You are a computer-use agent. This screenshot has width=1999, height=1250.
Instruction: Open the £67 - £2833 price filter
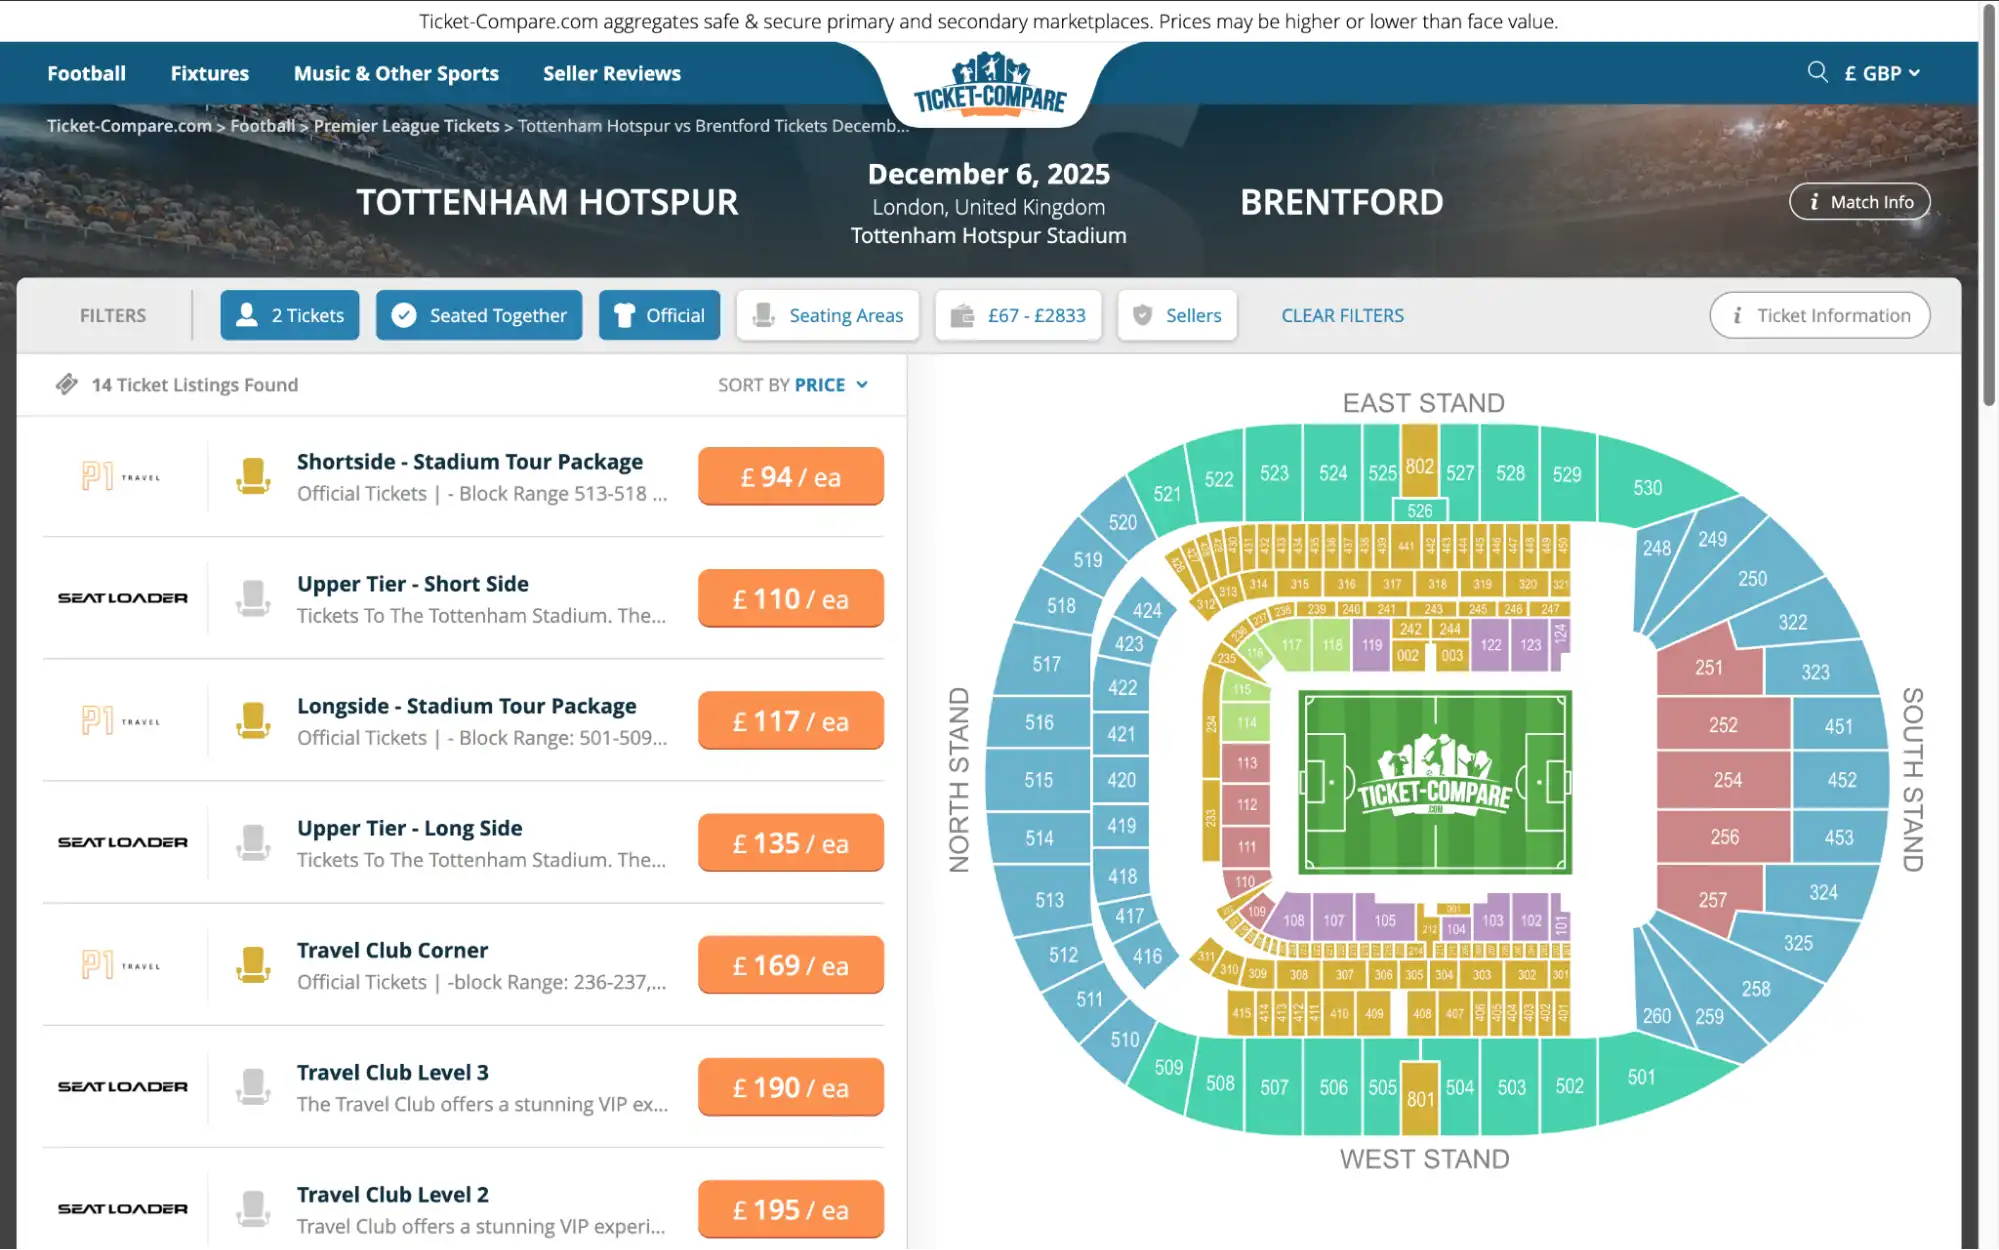(x=1018, y=315)
